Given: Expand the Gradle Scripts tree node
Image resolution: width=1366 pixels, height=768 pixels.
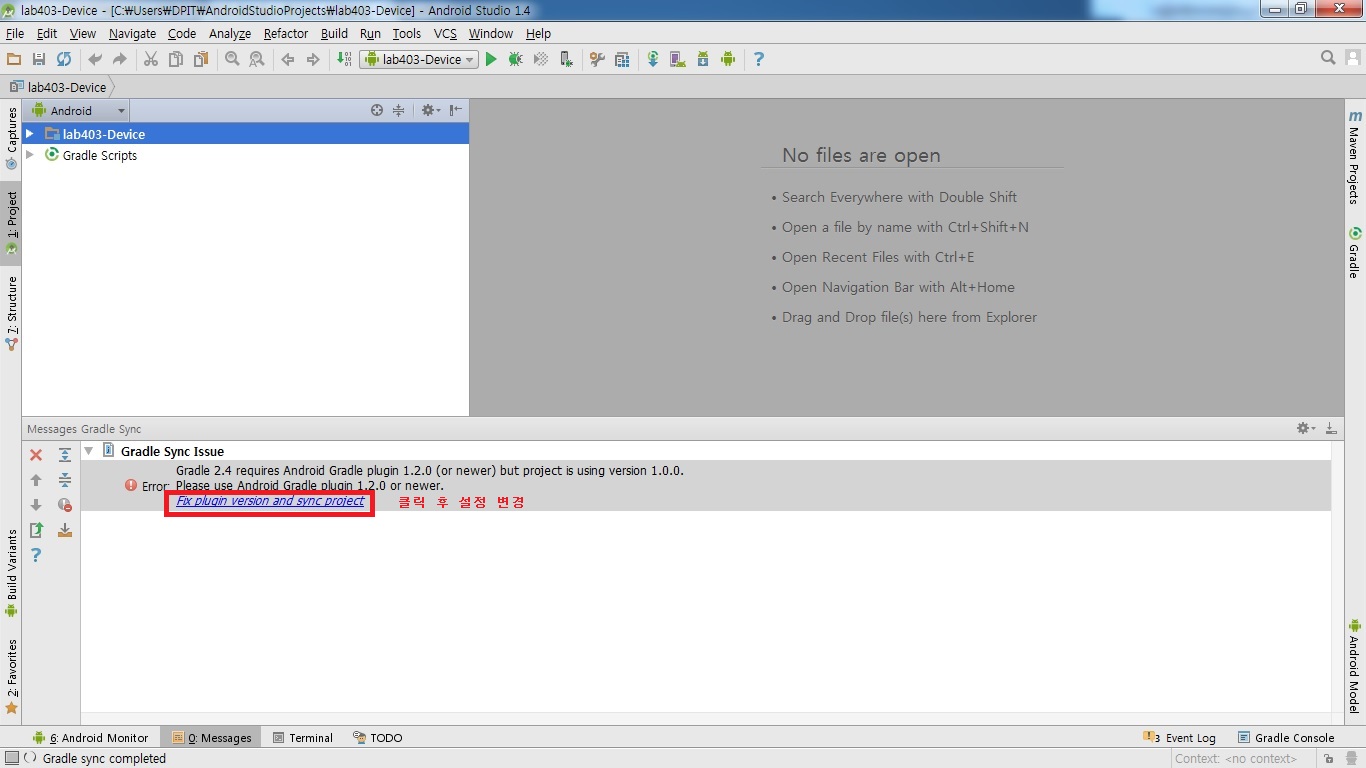Looking at the screenshot, I should pyautogui.click(x=30, y=155).
